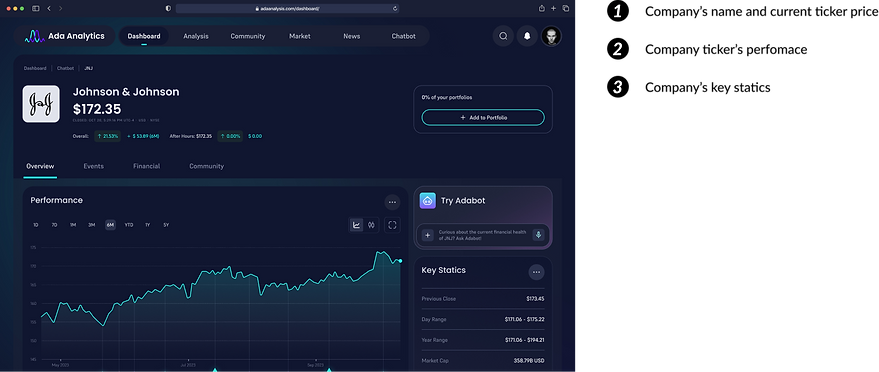Go forward with browser forward arrow
This screenshot has height=372, width=879.
61,8
